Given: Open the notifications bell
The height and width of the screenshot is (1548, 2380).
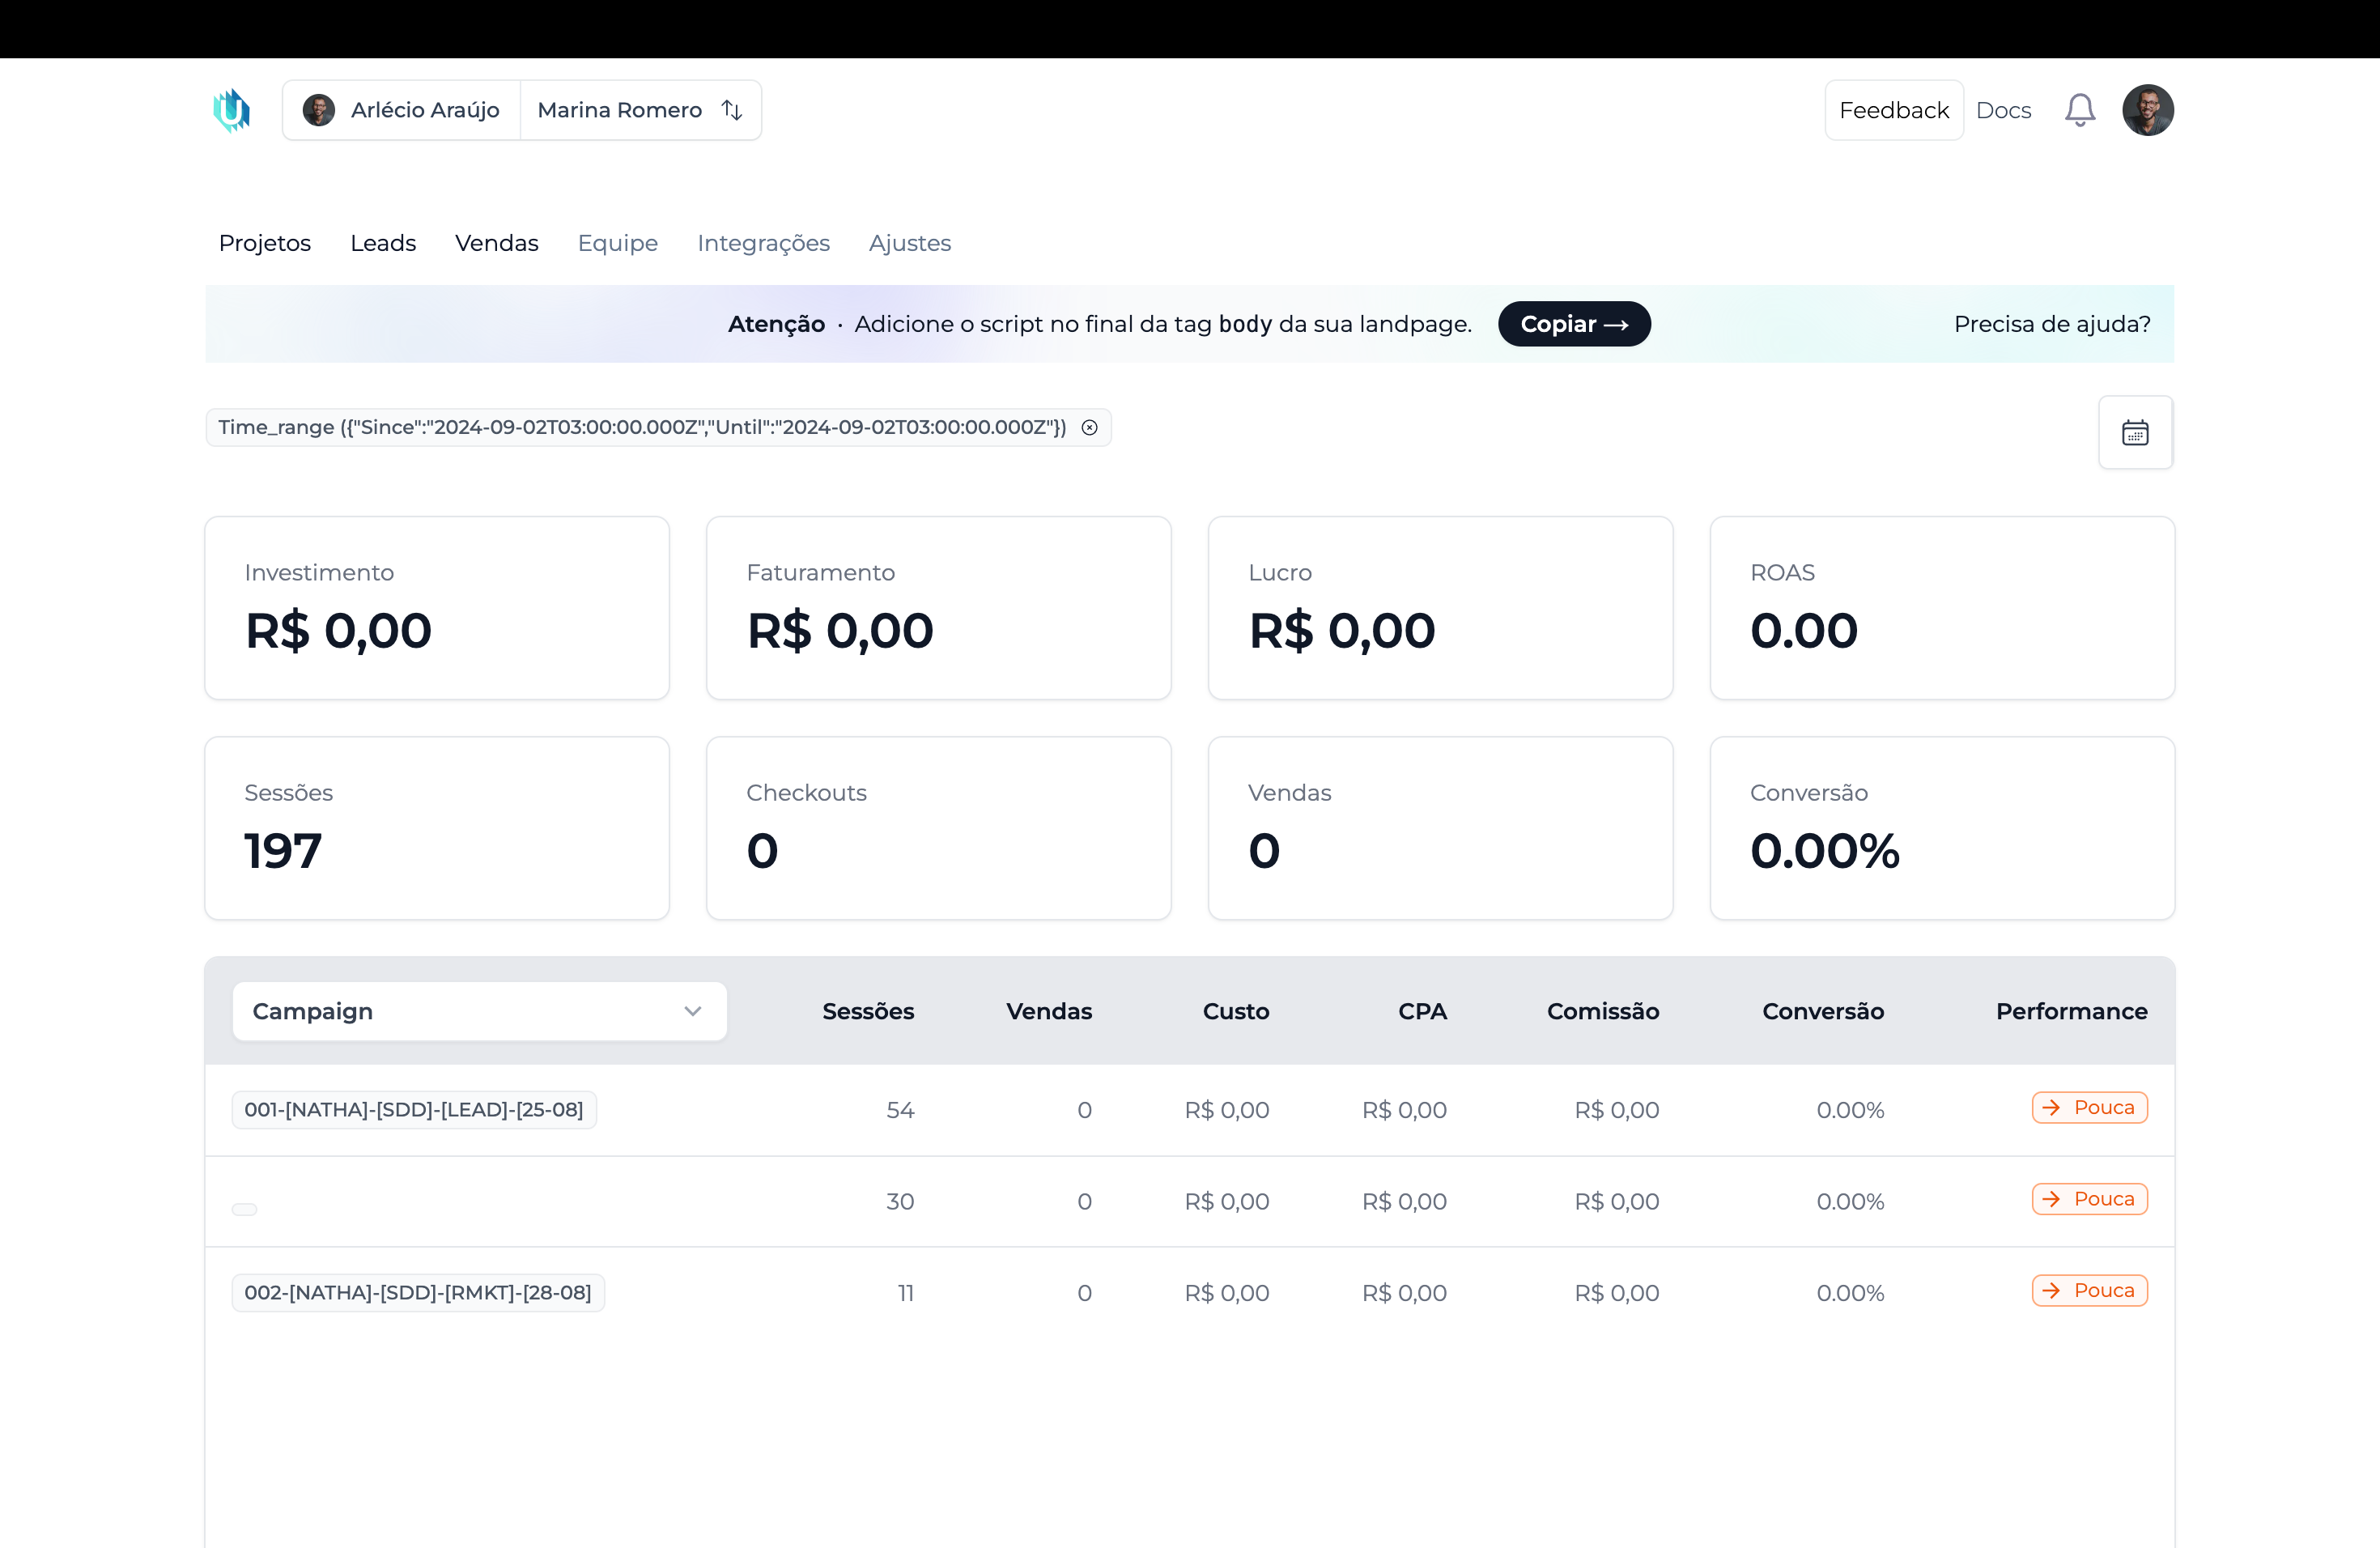Looking at the screenshot, I should pos(2080,110).
